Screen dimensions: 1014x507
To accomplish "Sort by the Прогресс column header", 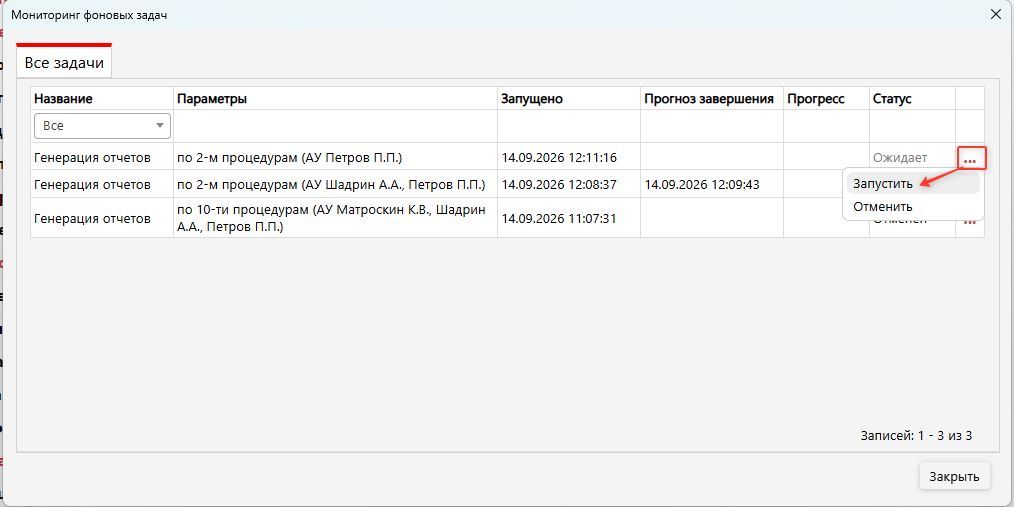I will pyautogui.click(x=826, y=98).
